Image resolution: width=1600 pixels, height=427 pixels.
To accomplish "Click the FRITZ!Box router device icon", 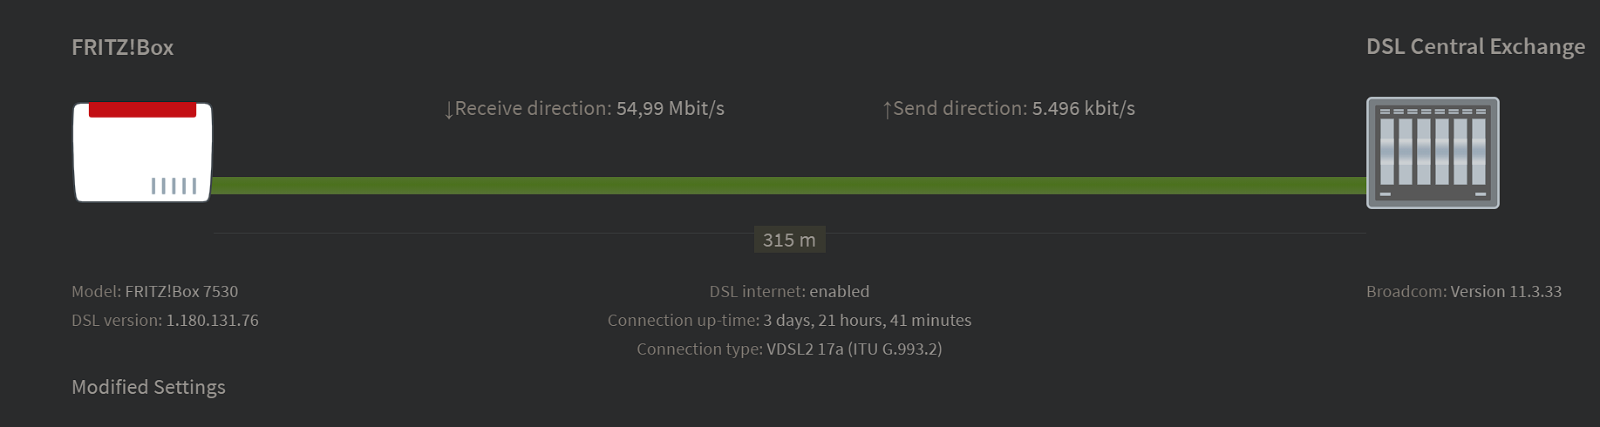I will click(142, 152).
